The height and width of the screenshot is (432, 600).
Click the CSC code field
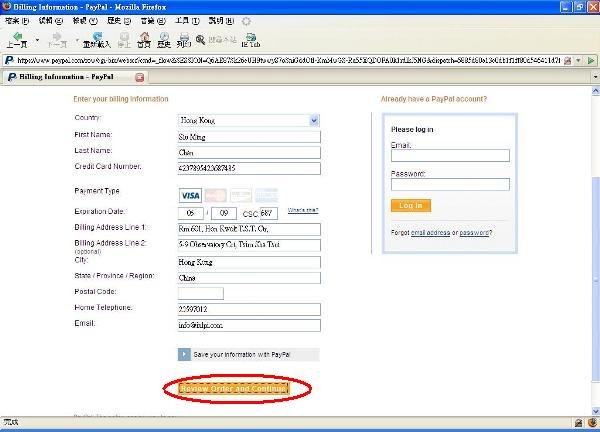click(269, 213)
